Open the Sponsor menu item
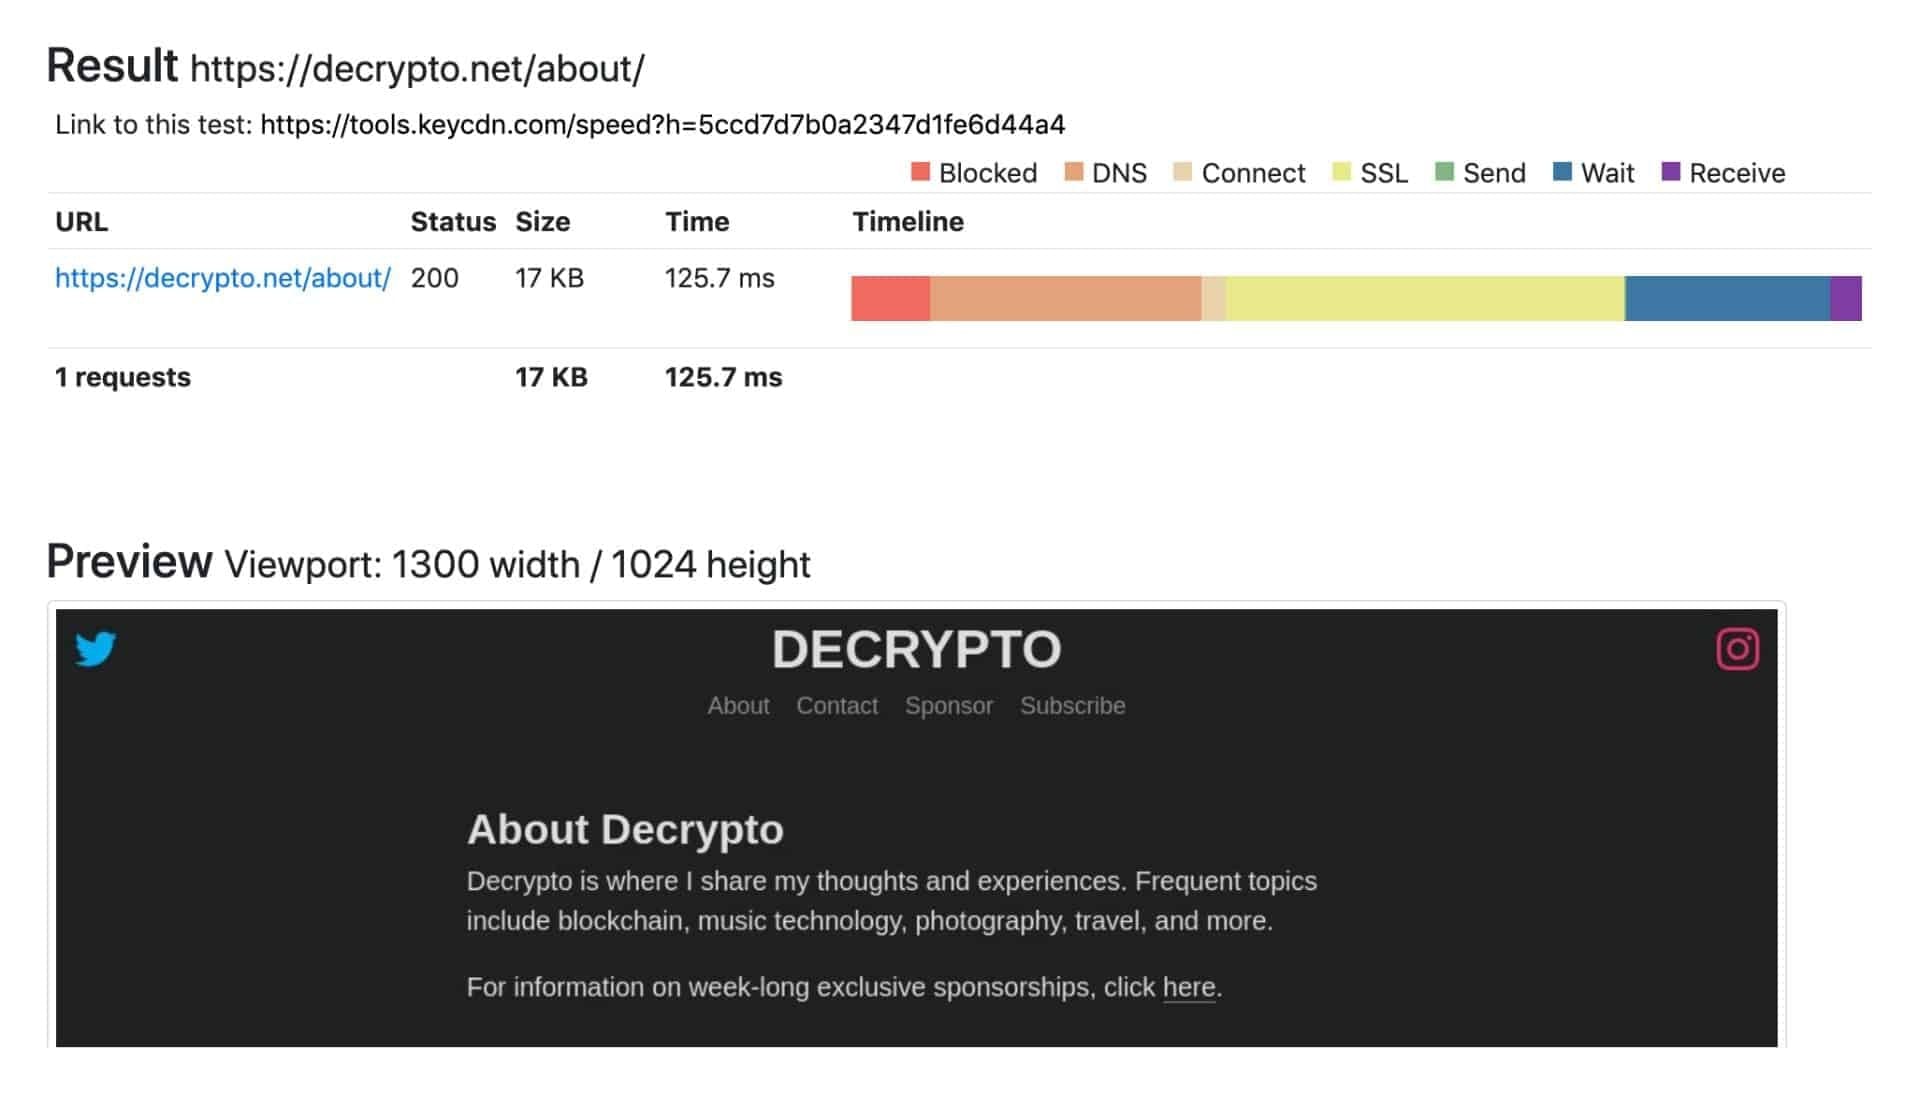 pos(949,705)
